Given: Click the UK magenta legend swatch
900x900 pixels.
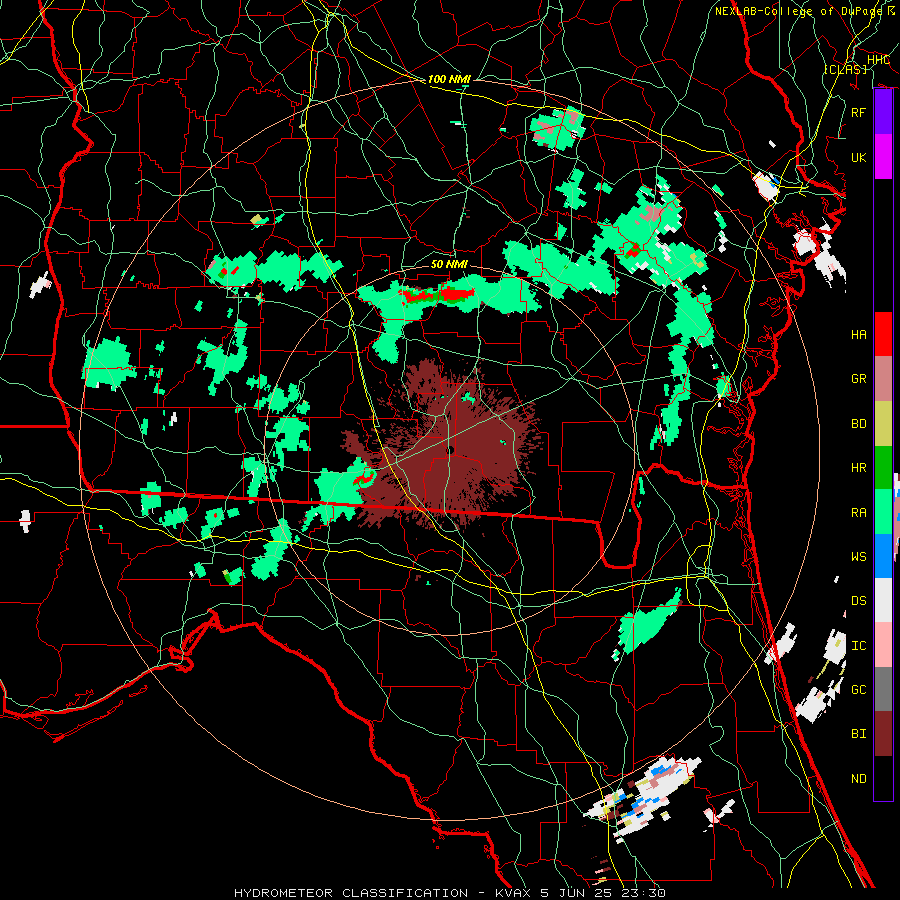Looking at the screenshot, I should [883, 157].
